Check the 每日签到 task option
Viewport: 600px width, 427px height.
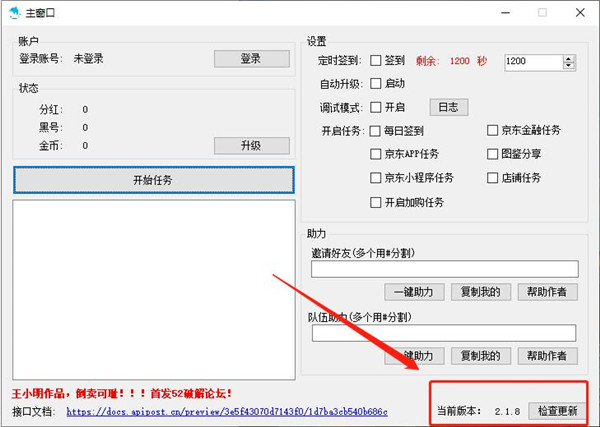pyautogui.click(x=376, y=131)
